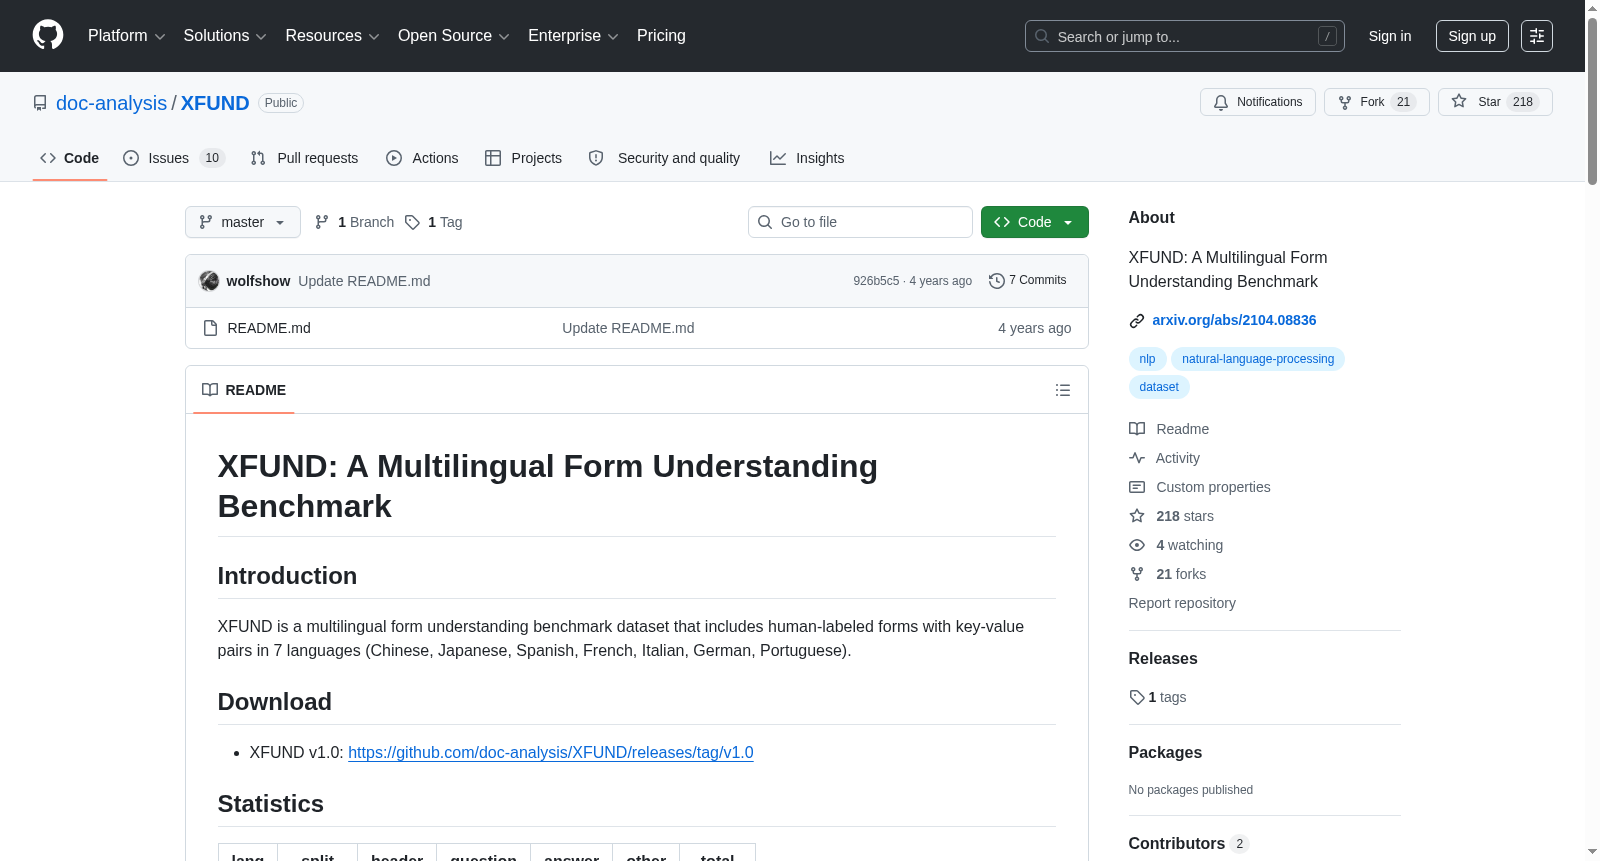Focus the Search or jump to field

coord(1185,36)
